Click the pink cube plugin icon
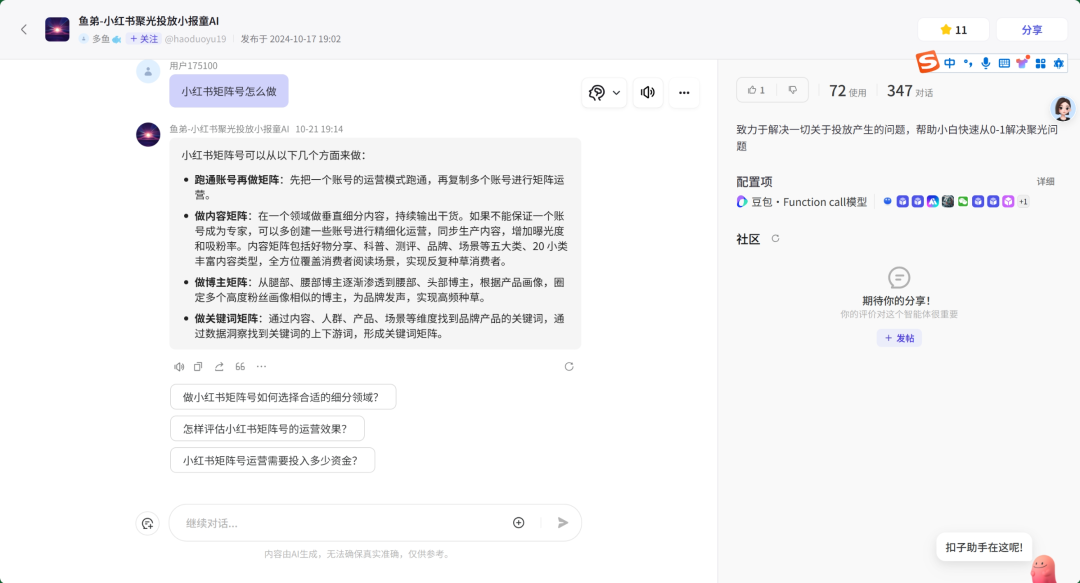Image resolution: width=1080 pixels, height=583 pixels. click(1008, 202)
